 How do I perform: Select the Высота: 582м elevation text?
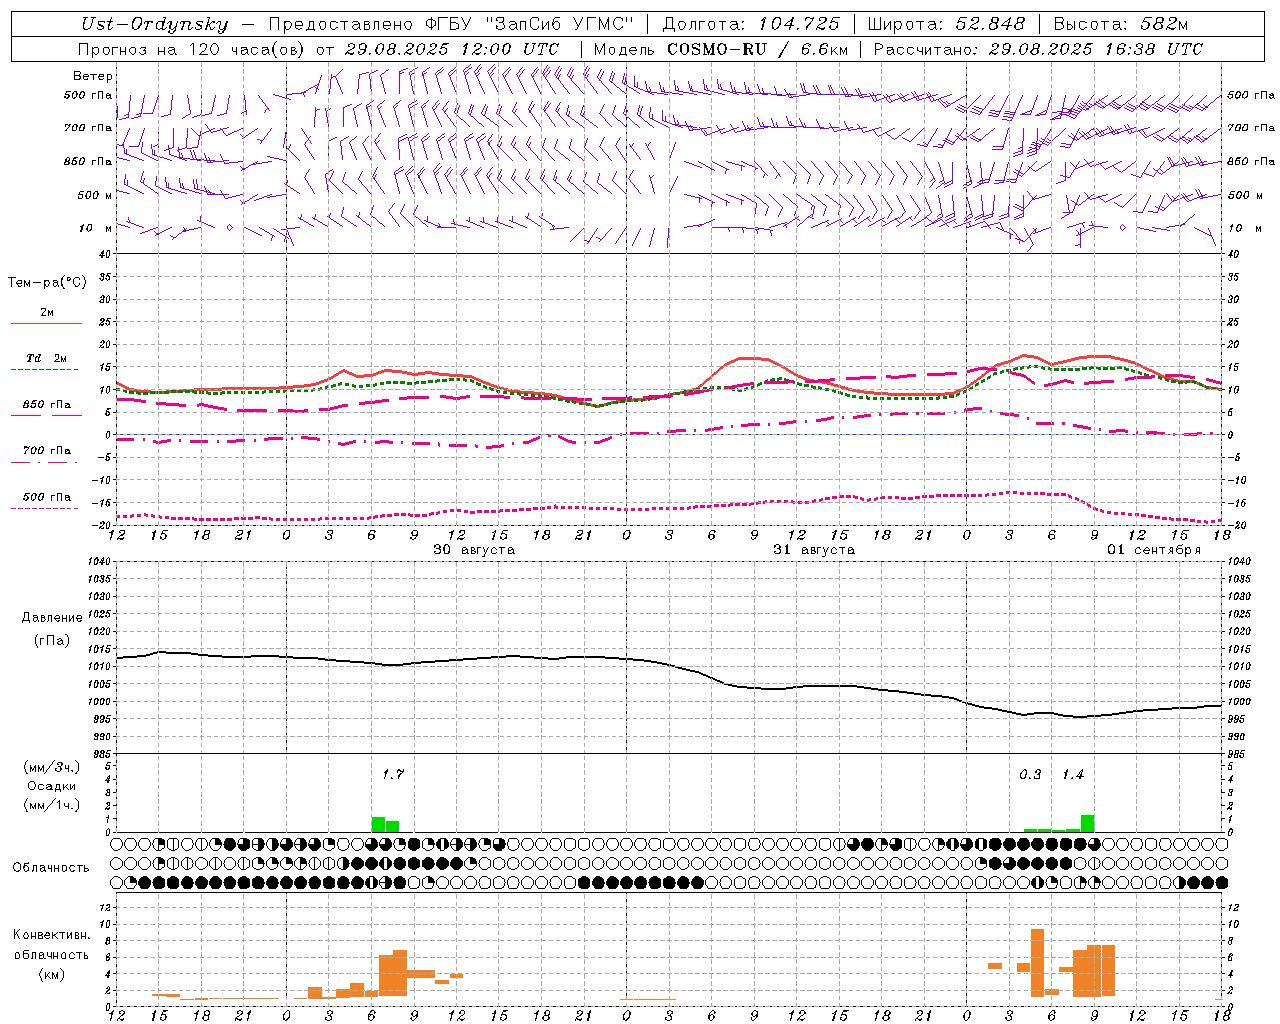(x=1121, y=24)
